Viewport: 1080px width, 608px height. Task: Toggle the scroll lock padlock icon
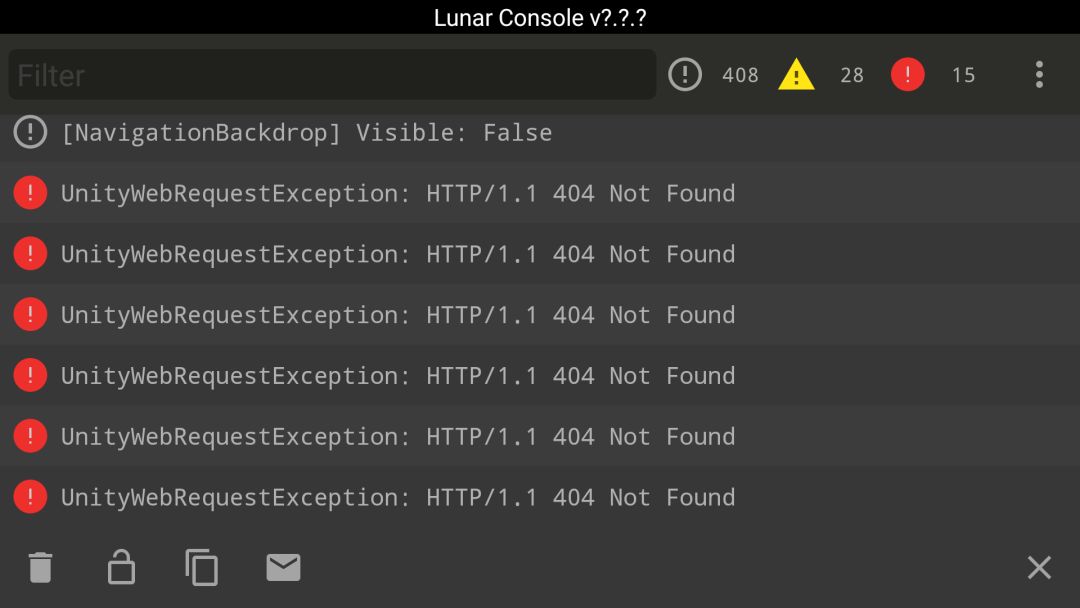point(121,567)
